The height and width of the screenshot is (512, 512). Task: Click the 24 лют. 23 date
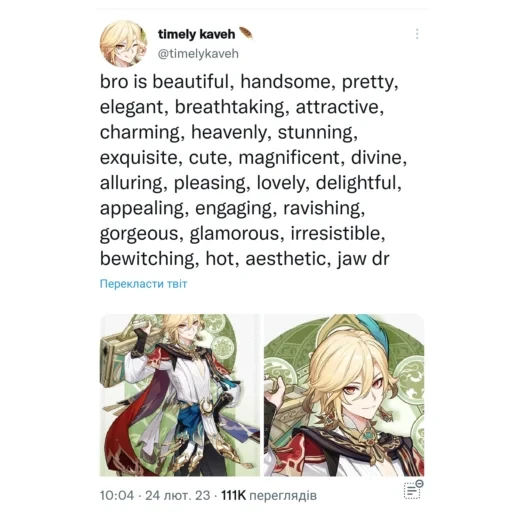178,495
